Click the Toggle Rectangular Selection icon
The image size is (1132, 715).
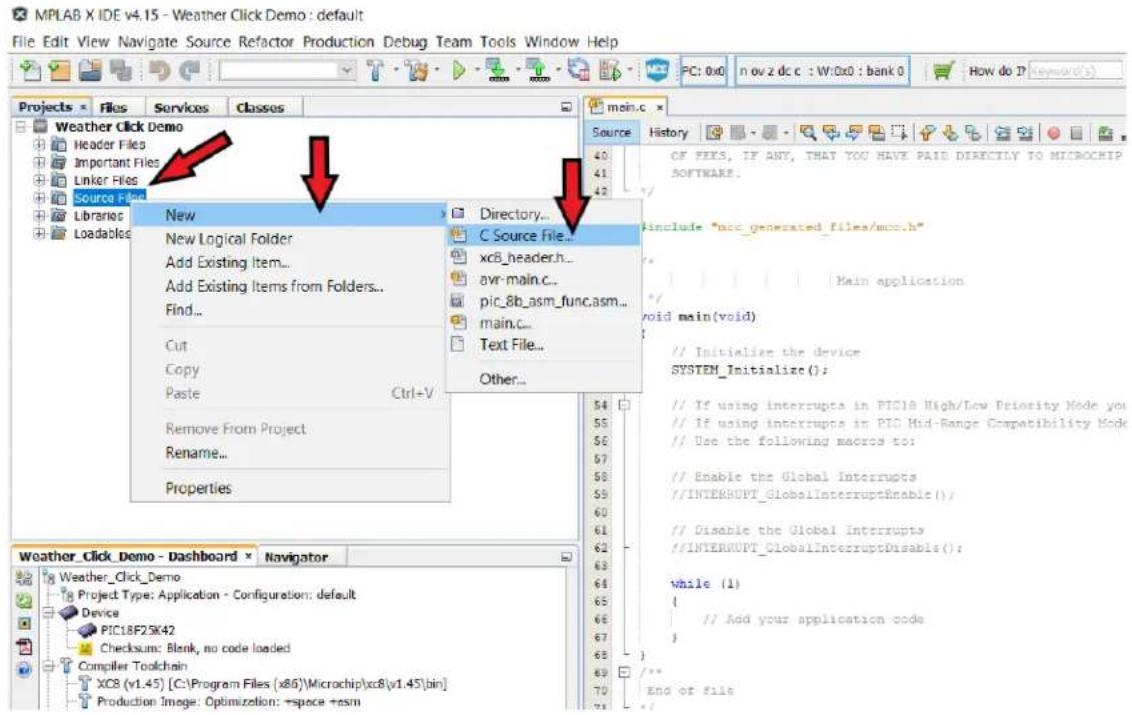(899, 133)
